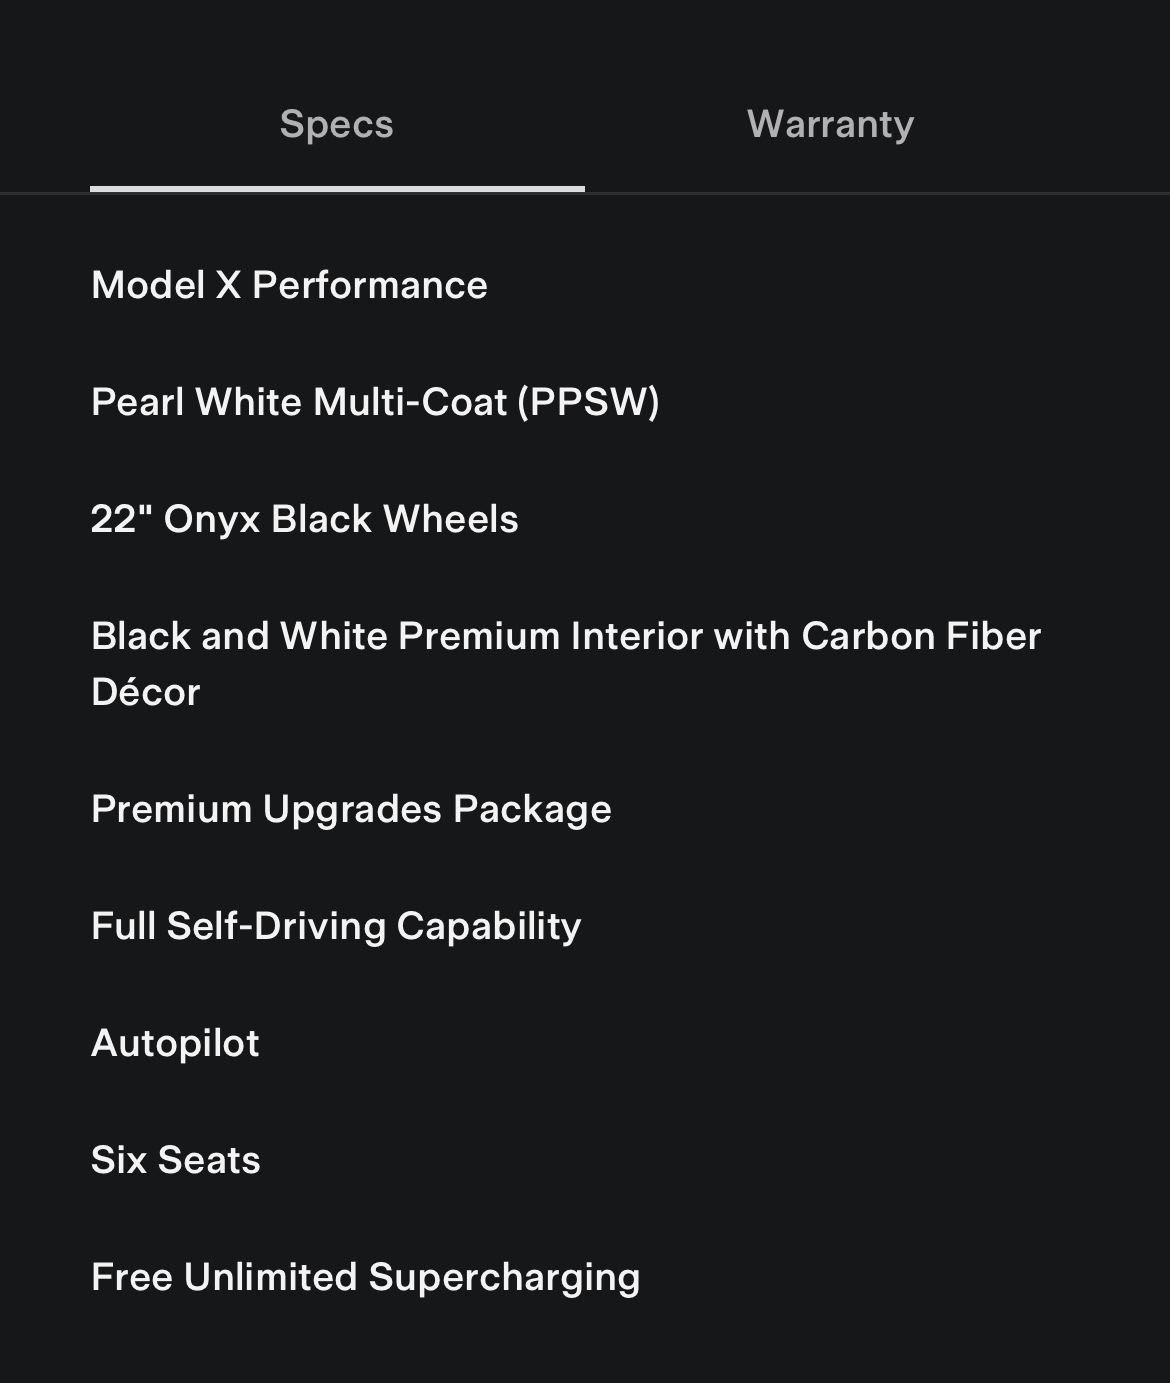This screenshot has height=1383, width=1170.
Task: Click the word Performance in the model name
Action: pyautogui.click(x=370, y=285)
